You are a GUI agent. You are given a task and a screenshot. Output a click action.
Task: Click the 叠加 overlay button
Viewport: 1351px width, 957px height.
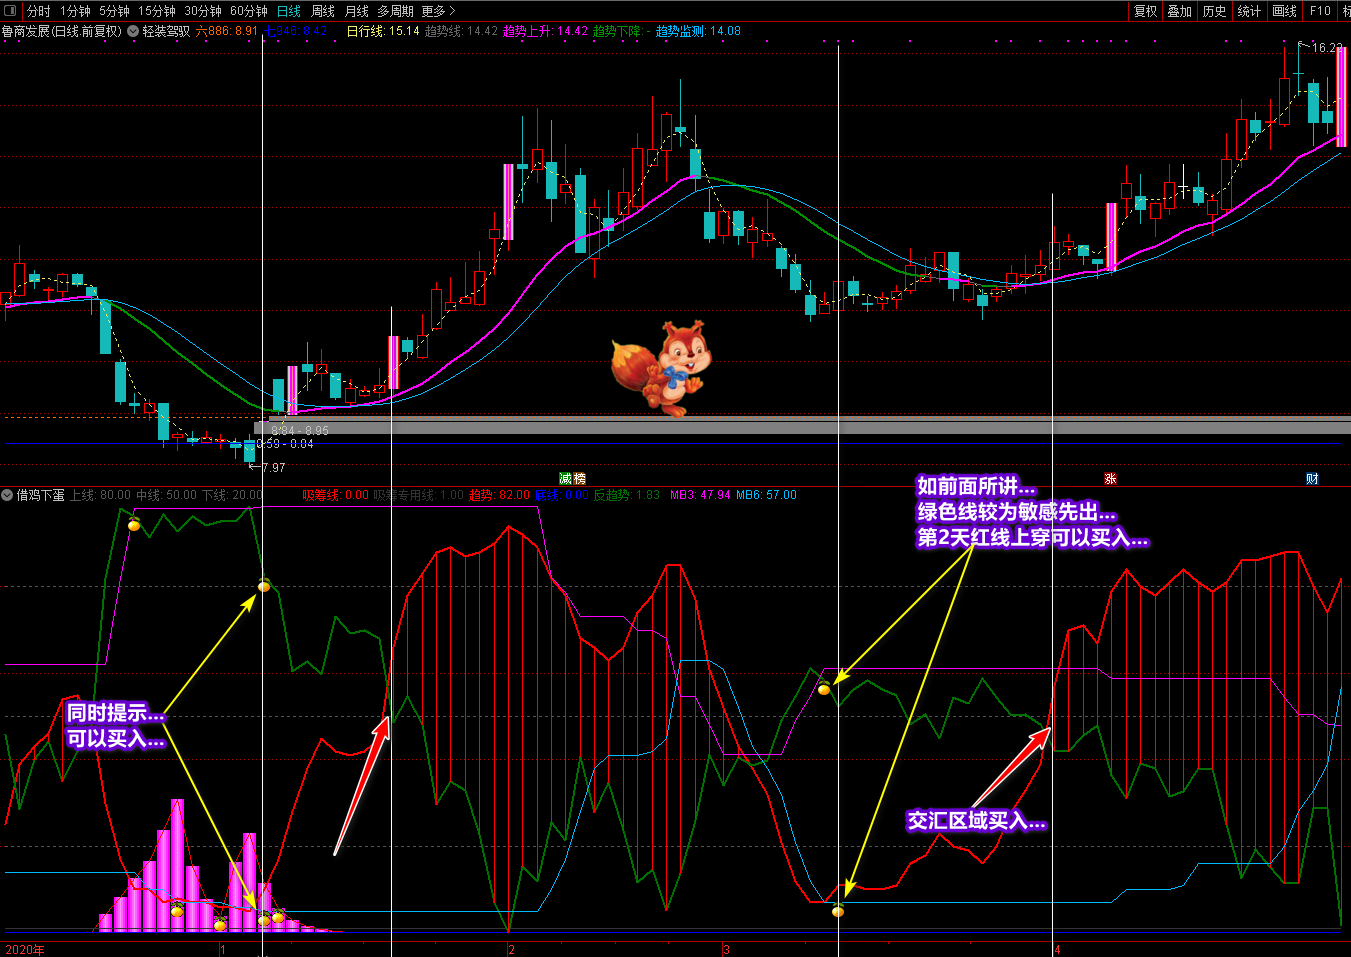1180,11
